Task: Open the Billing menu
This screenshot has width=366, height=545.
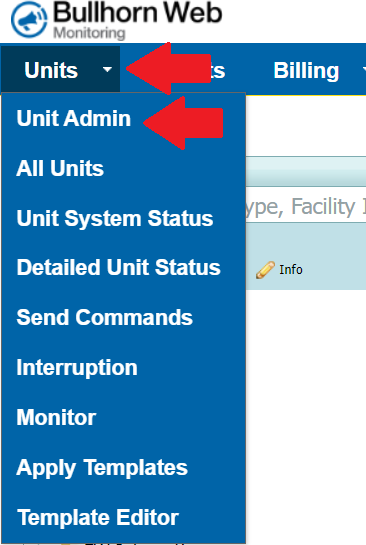Action: point(306,71)
